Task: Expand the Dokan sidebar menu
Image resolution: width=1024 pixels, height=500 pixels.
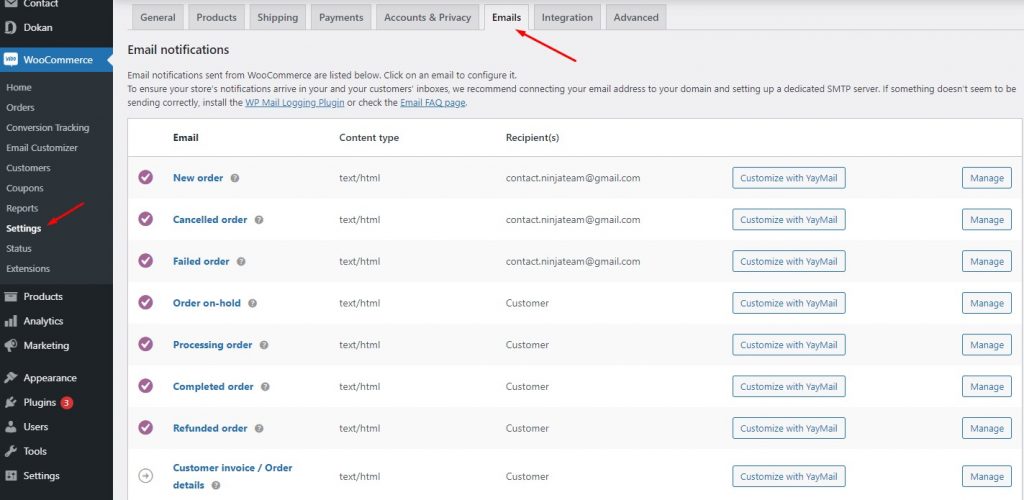Action: [38, 27]
